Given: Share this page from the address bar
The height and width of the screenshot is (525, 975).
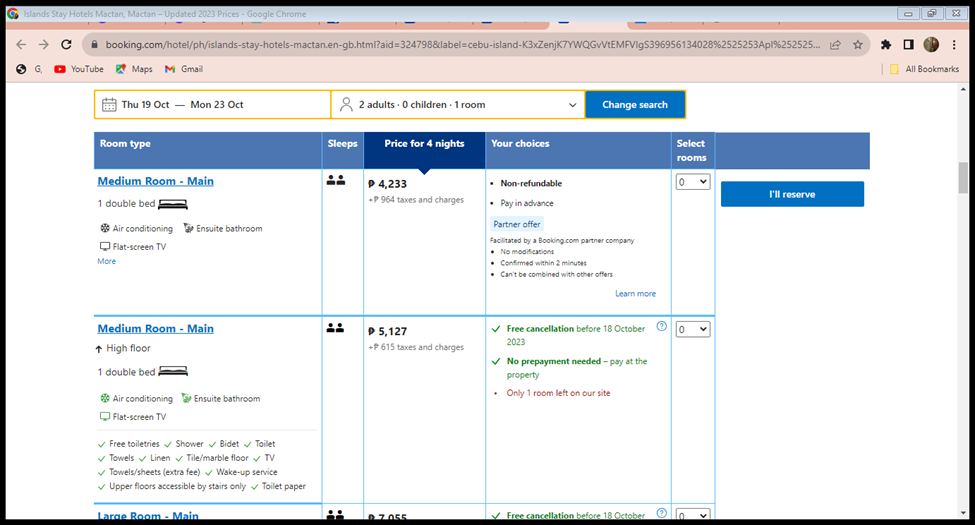Looking at the screenshot, I should [x=835, y=45].
